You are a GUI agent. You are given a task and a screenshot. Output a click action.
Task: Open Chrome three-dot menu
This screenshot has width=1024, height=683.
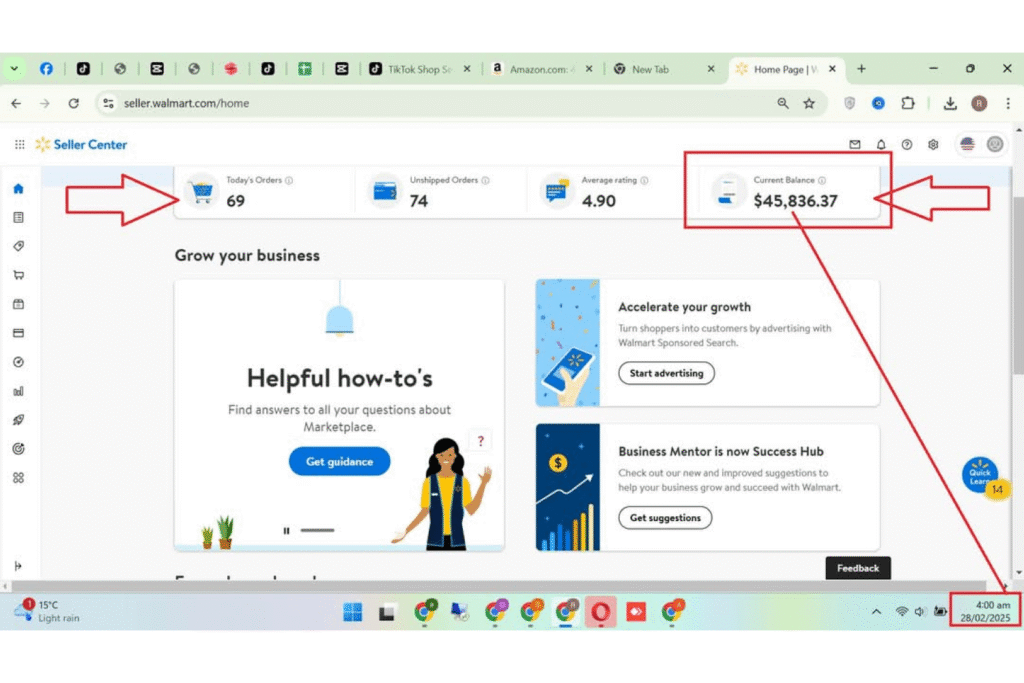(x=1008, y=103)
